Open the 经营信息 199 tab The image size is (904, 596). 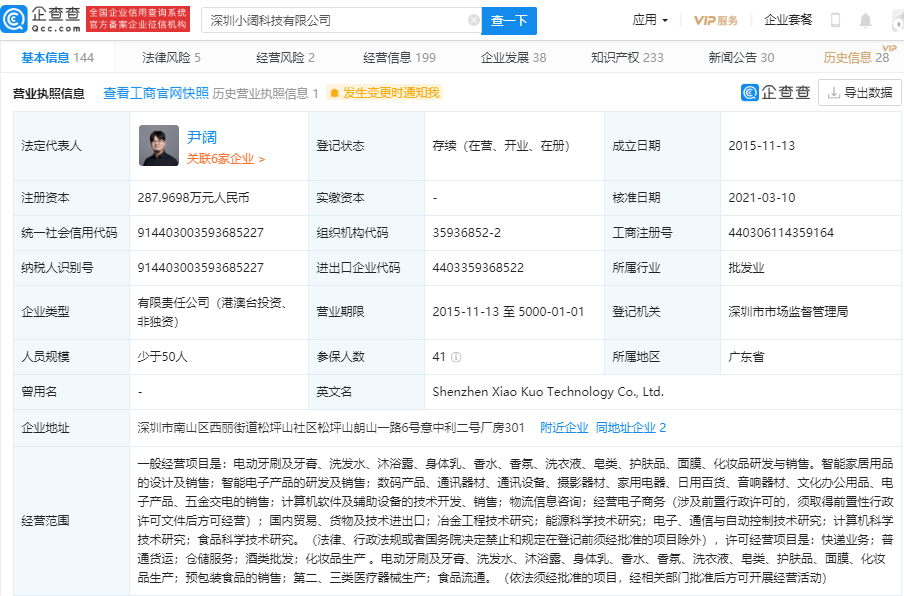tap(400, 58)
